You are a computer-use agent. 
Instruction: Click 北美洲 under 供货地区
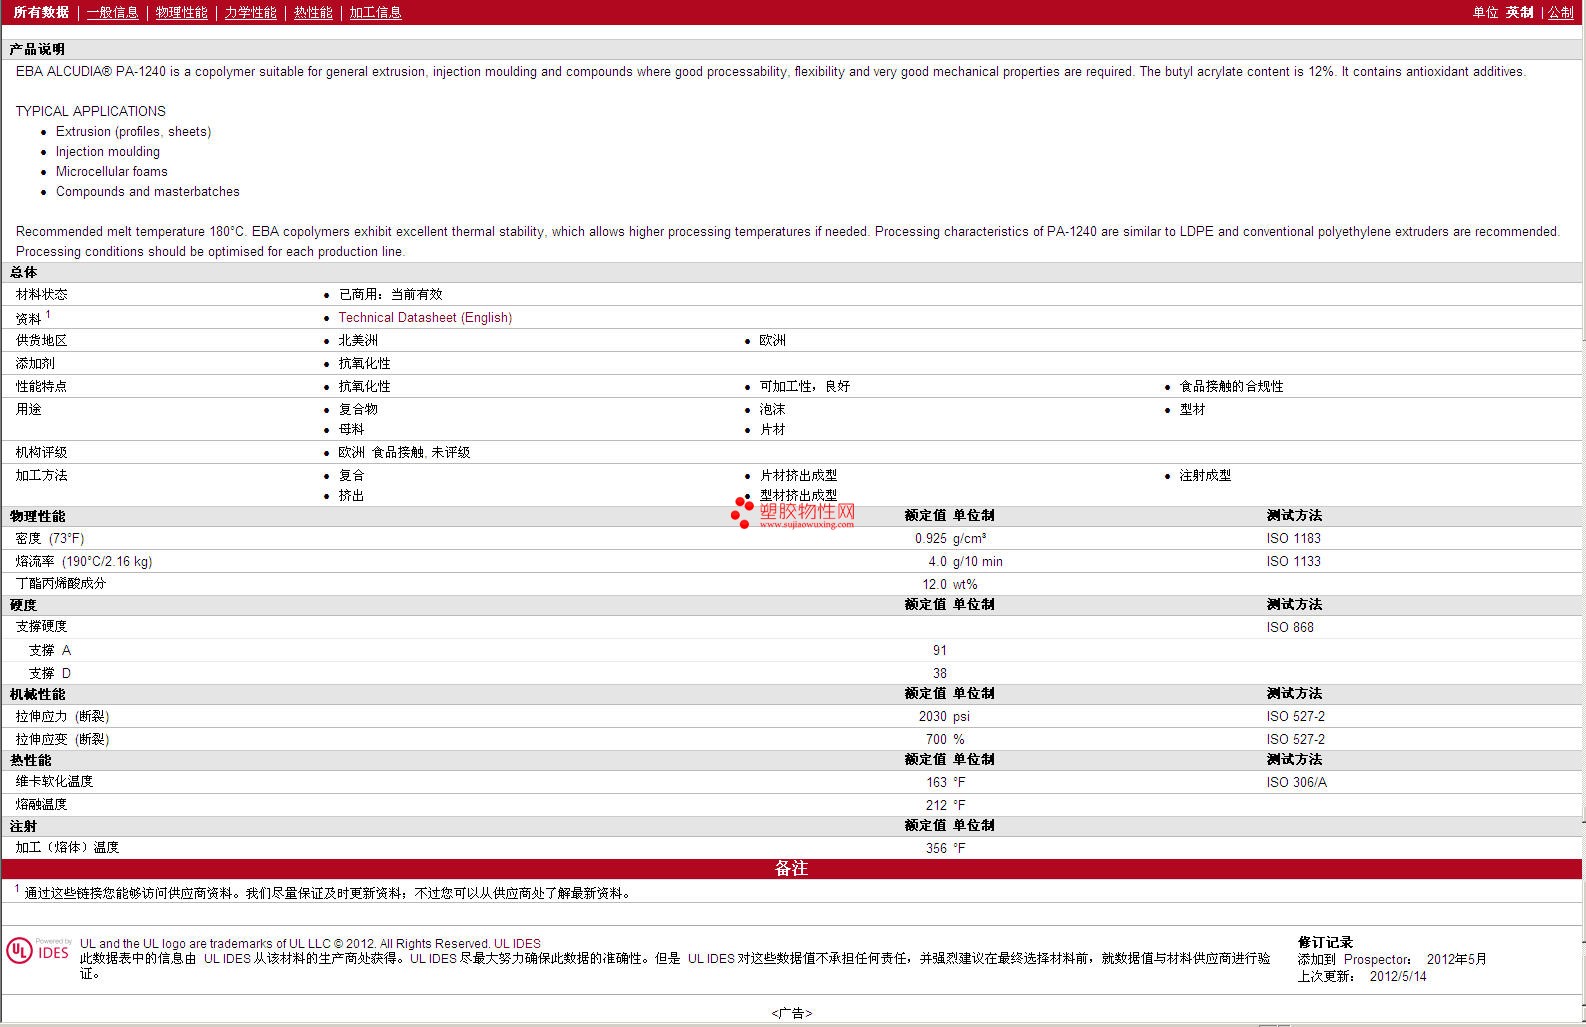[x=358, y=340]
